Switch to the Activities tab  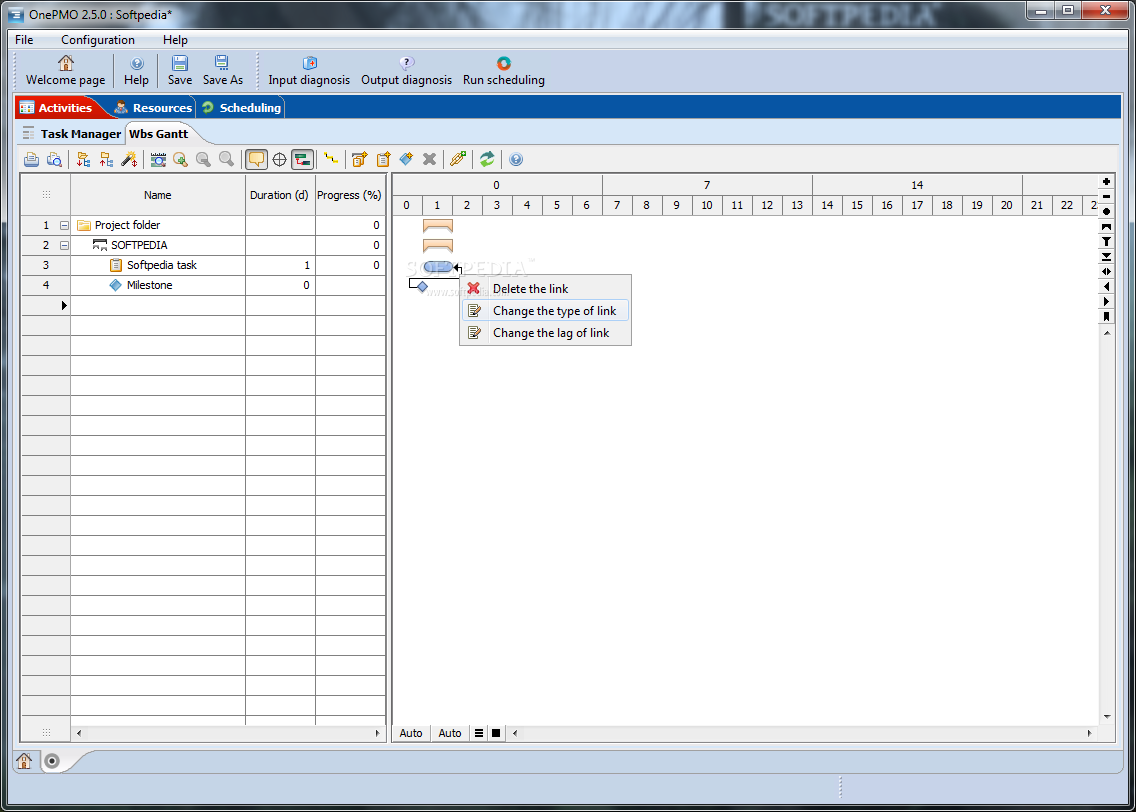(57, 108)
